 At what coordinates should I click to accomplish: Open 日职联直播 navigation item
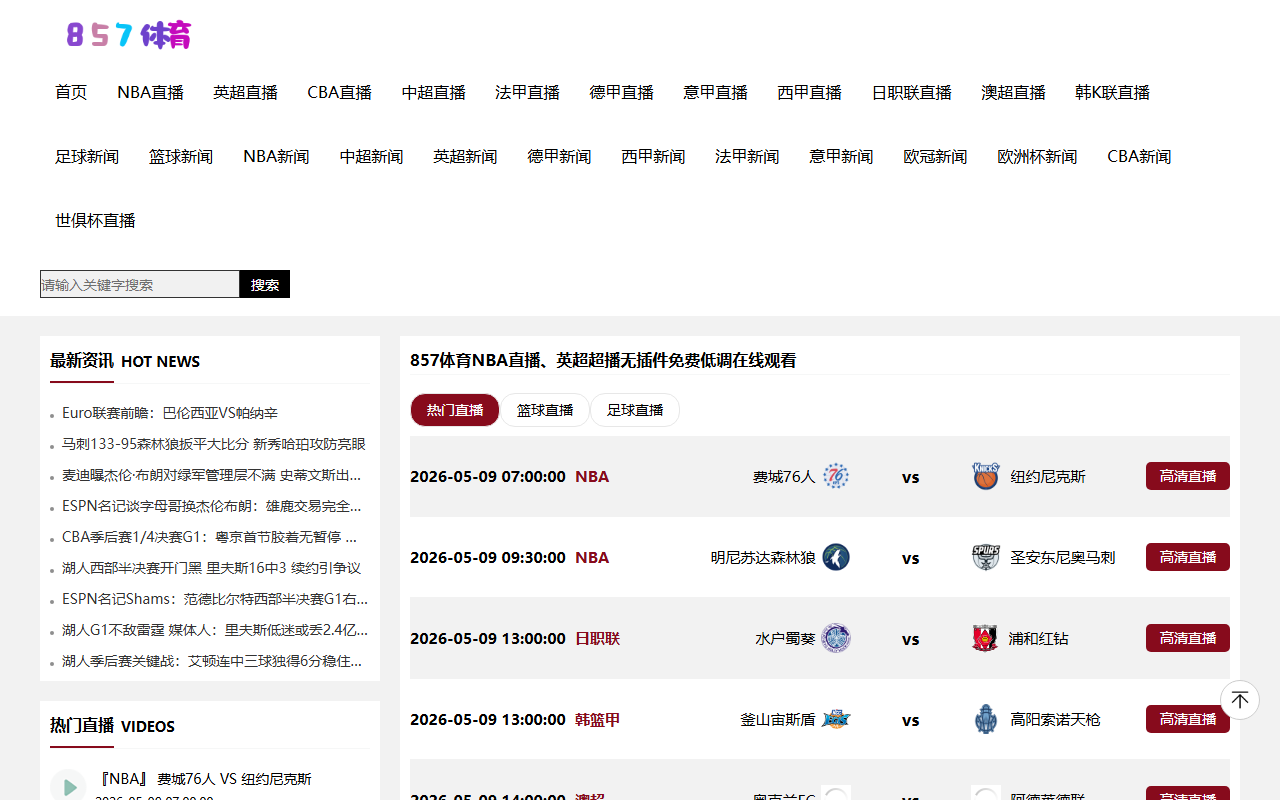click(x=912, y=92)
